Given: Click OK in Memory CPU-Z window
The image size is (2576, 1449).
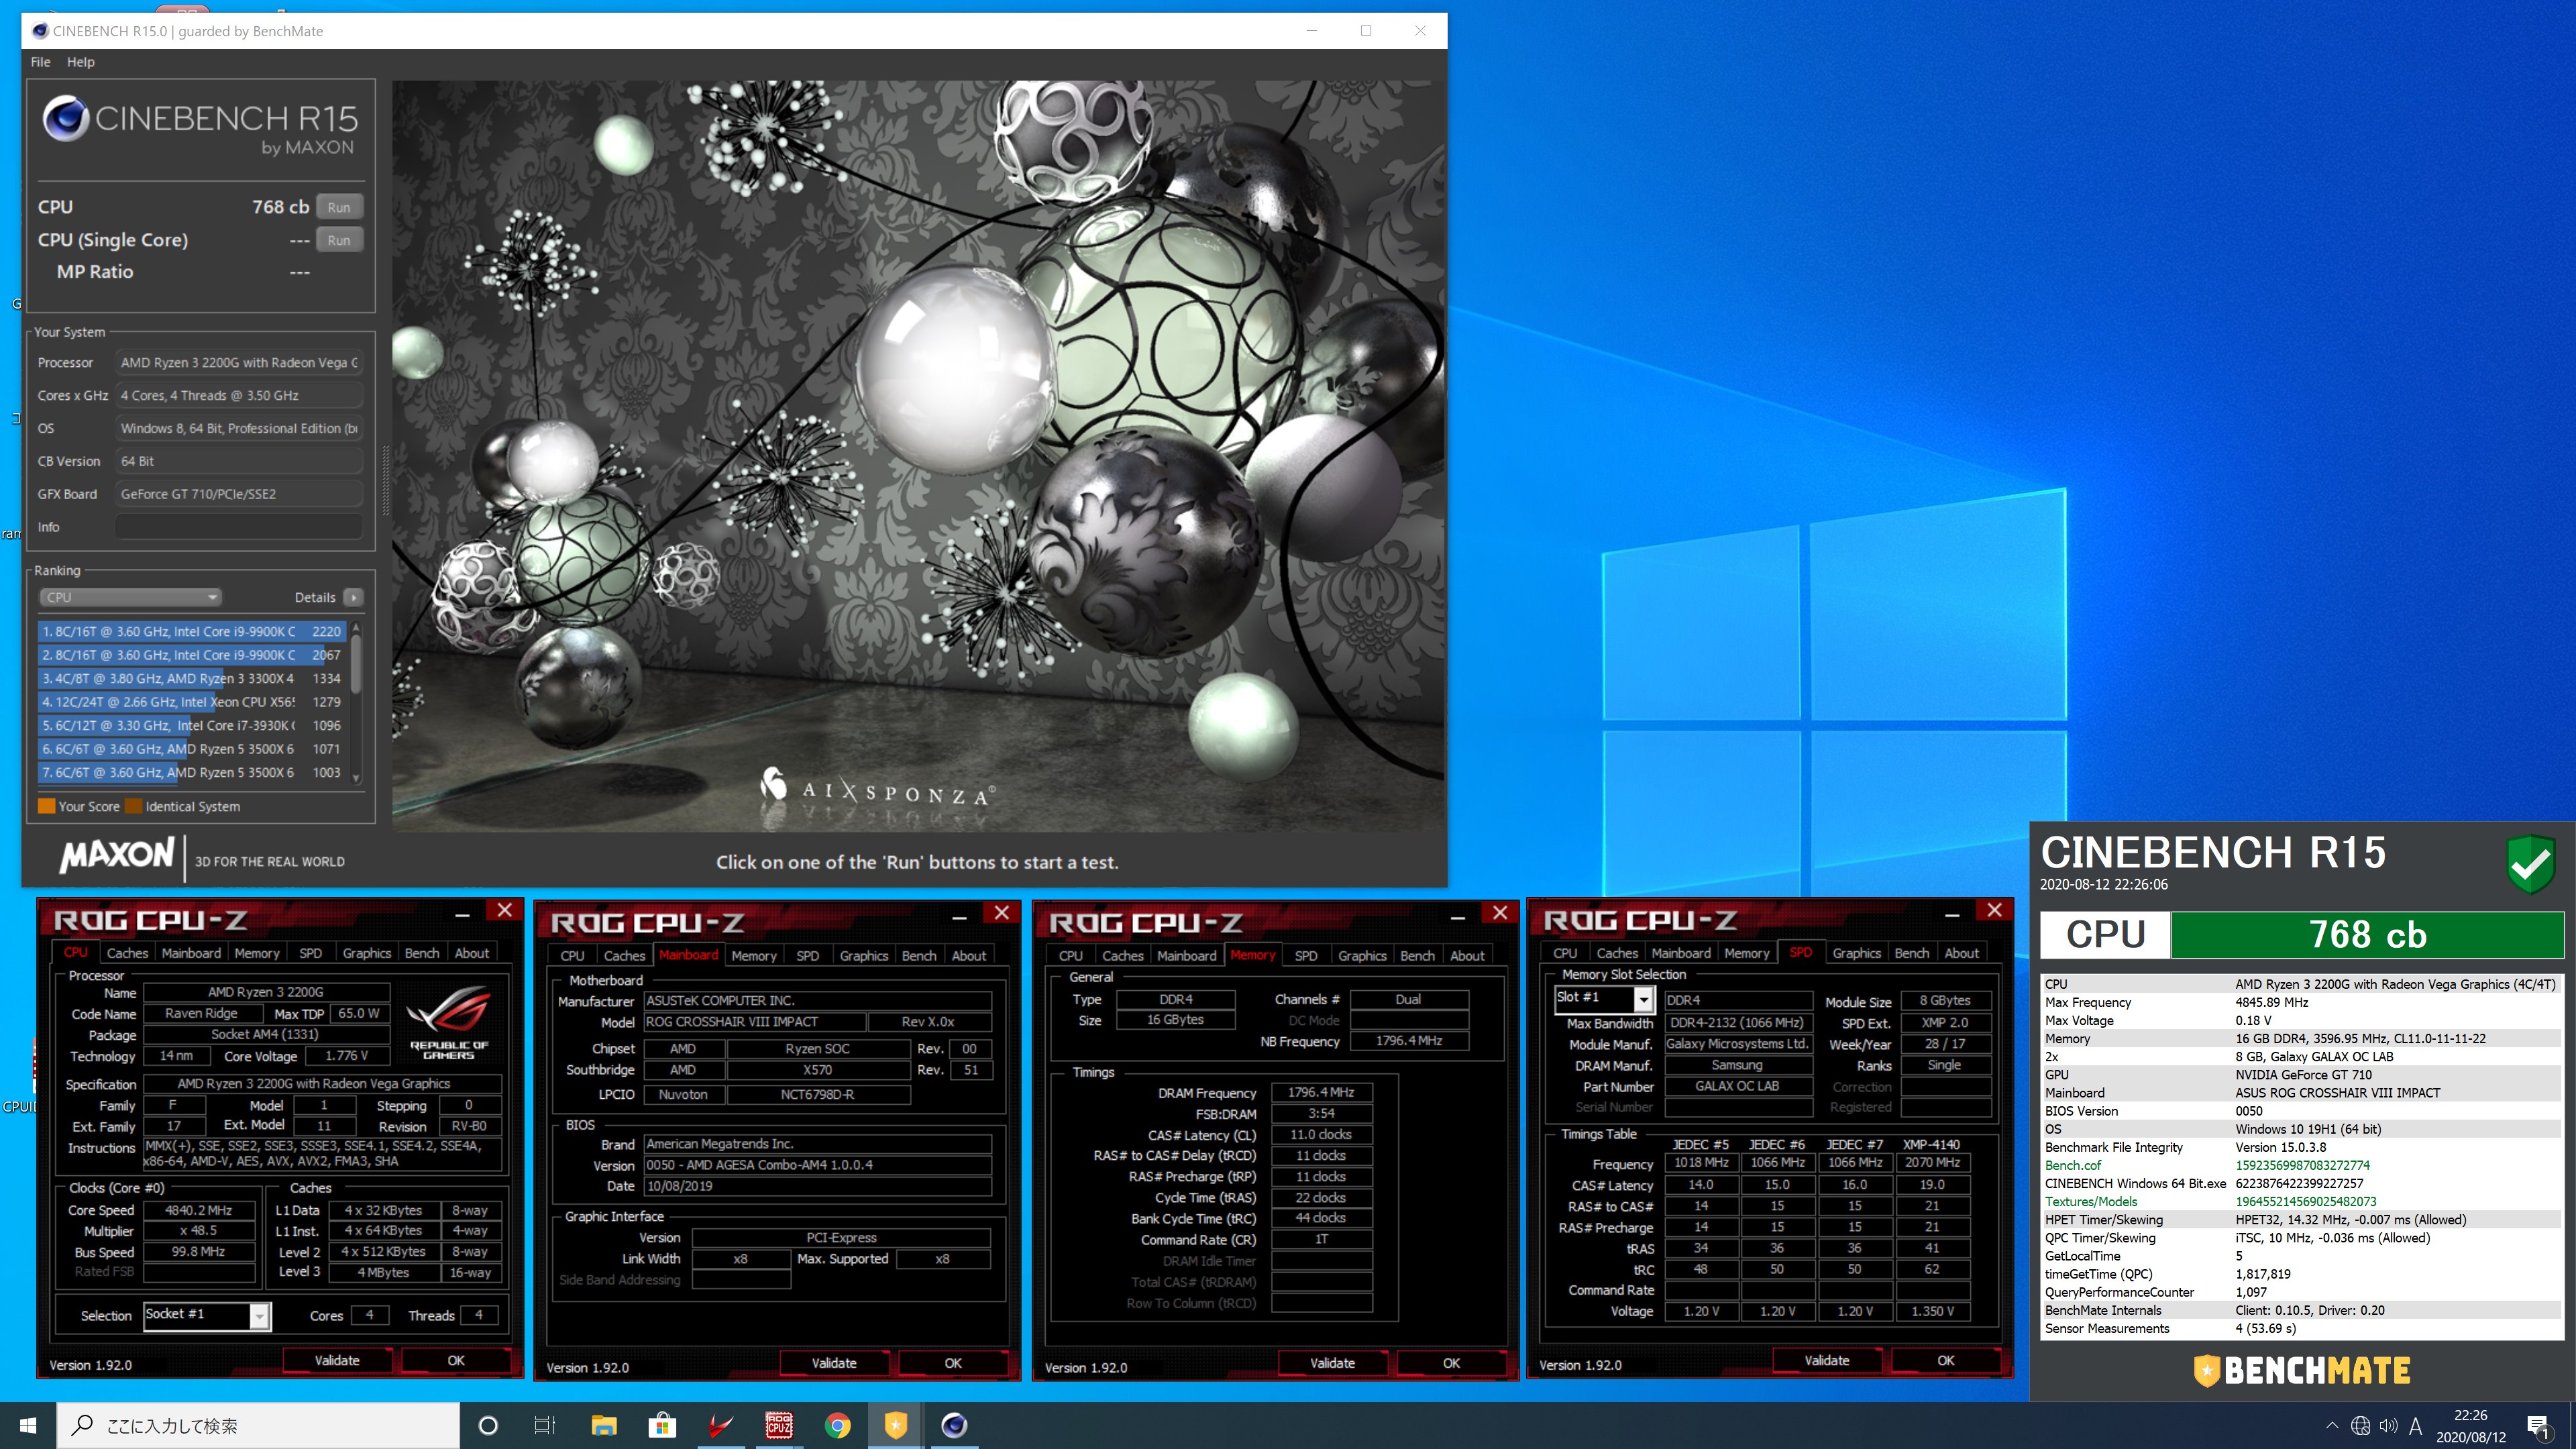Looking at the screenshot, I should pyautogui.click(x=1451, y=1363).
